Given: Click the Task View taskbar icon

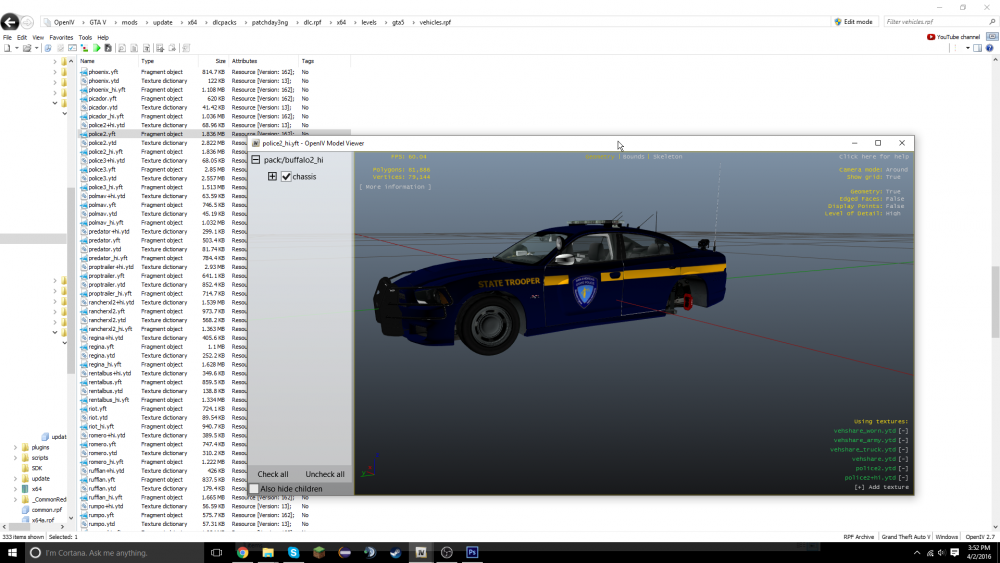Looking at the screenshot, I should tap(216, 553).
